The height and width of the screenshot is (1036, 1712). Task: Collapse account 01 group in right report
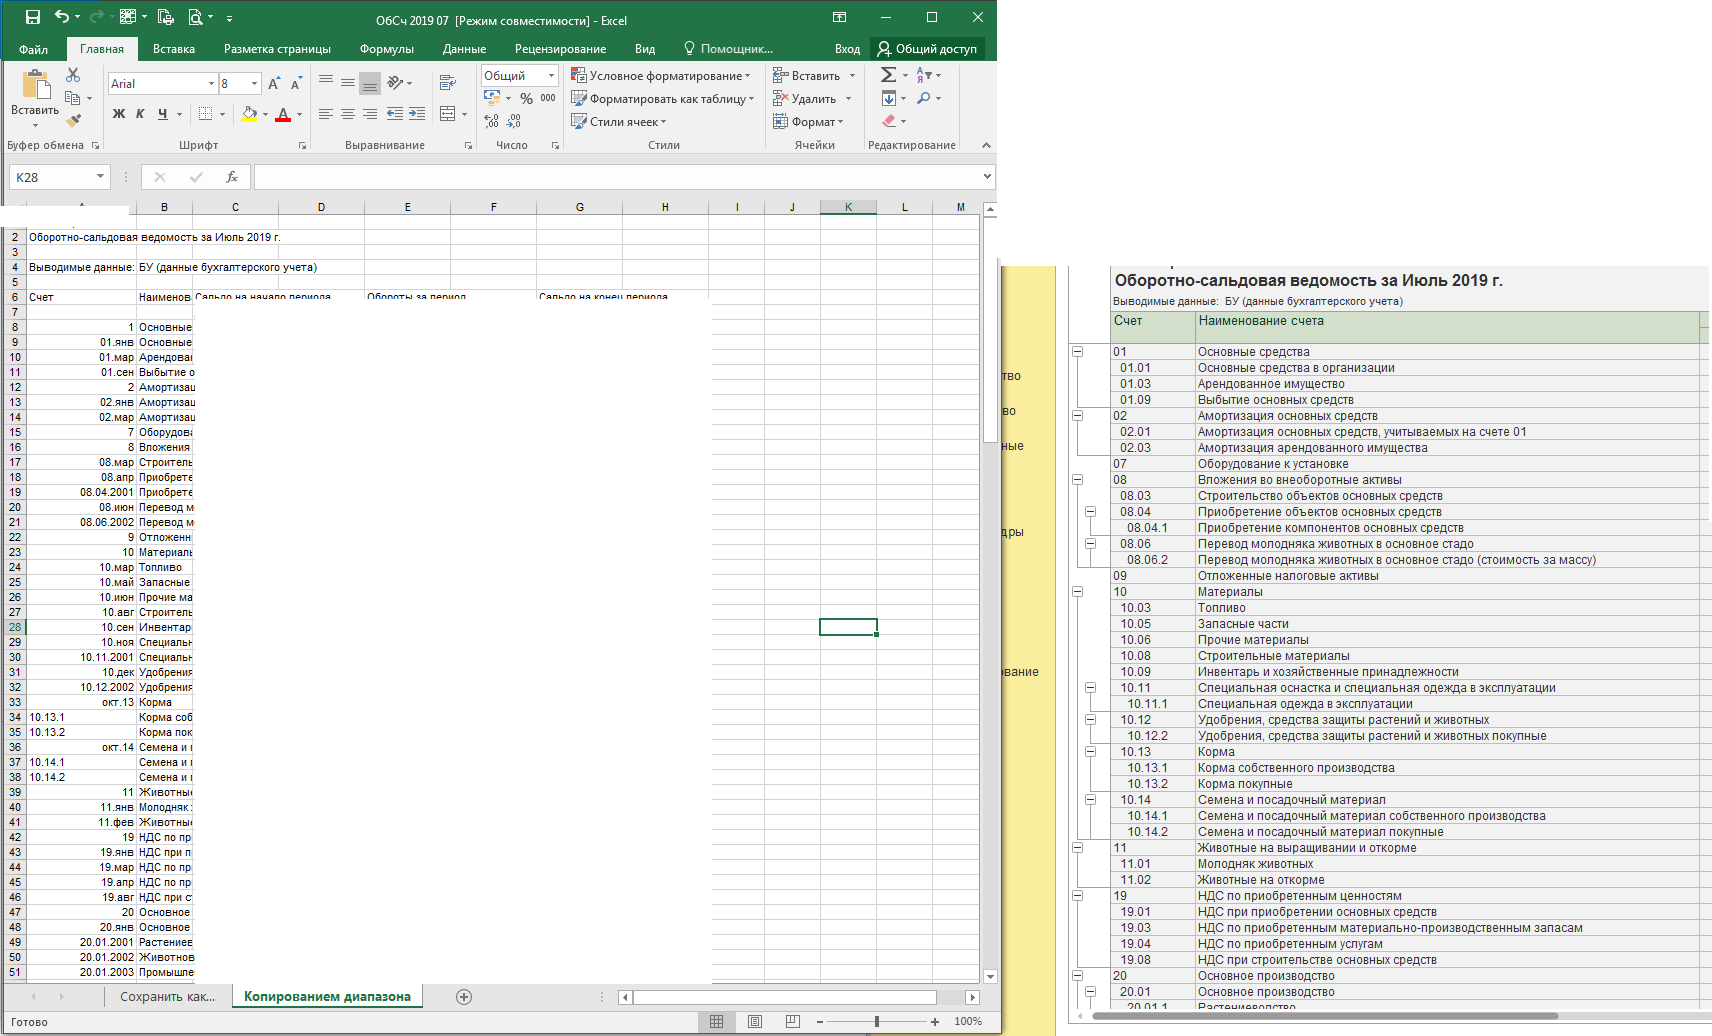click(1078, 352)
